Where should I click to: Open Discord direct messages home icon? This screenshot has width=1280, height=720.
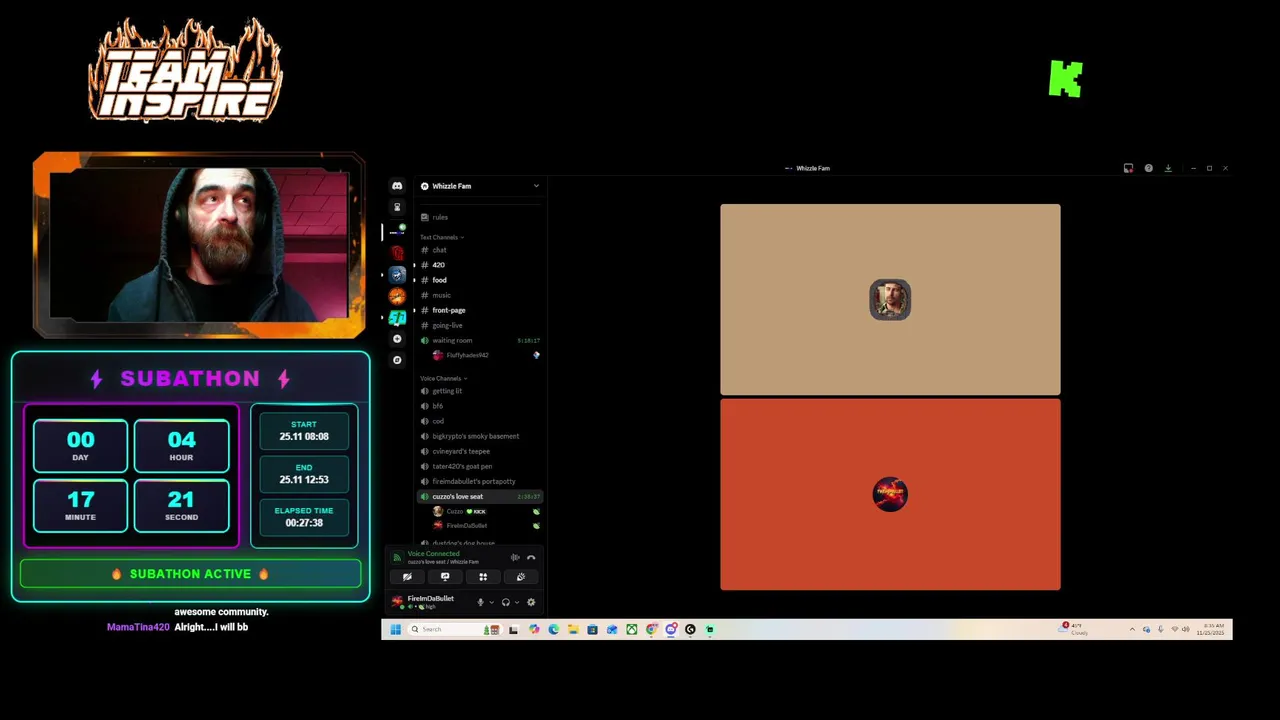[x=397, y=186]
